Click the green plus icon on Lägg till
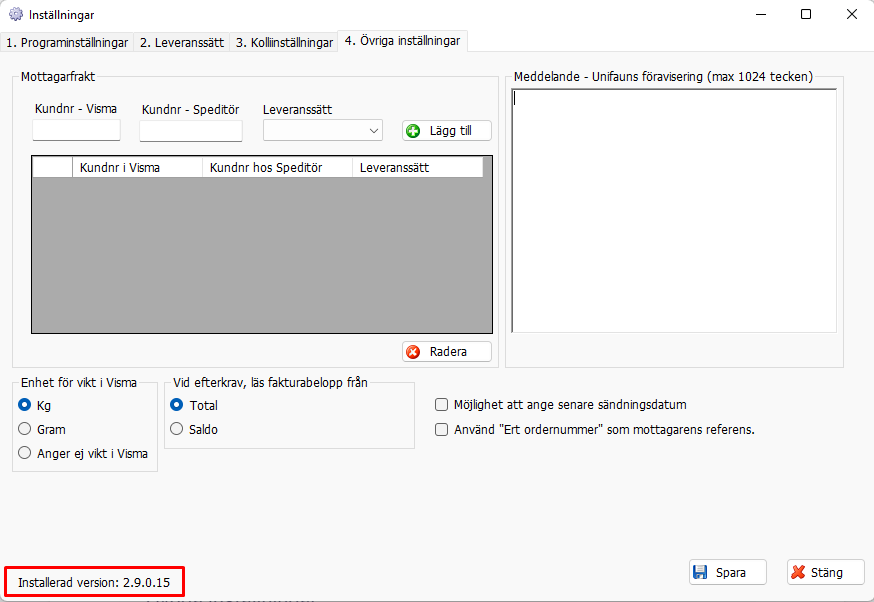 coord(413,131)
